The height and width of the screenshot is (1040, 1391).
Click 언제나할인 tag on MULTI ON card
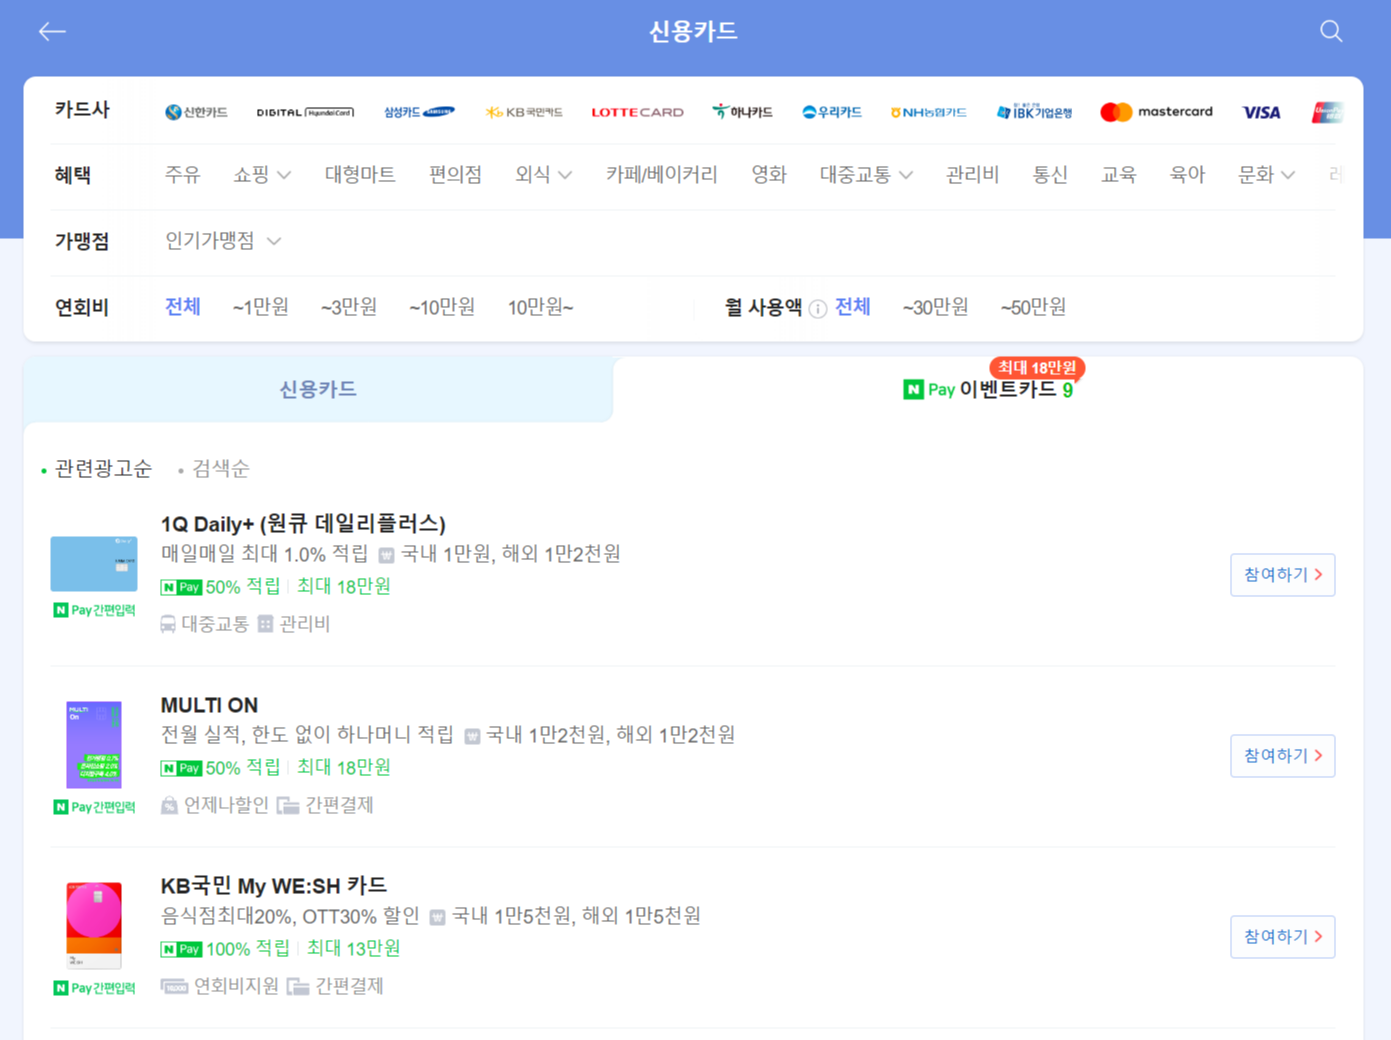pos(214,805)
